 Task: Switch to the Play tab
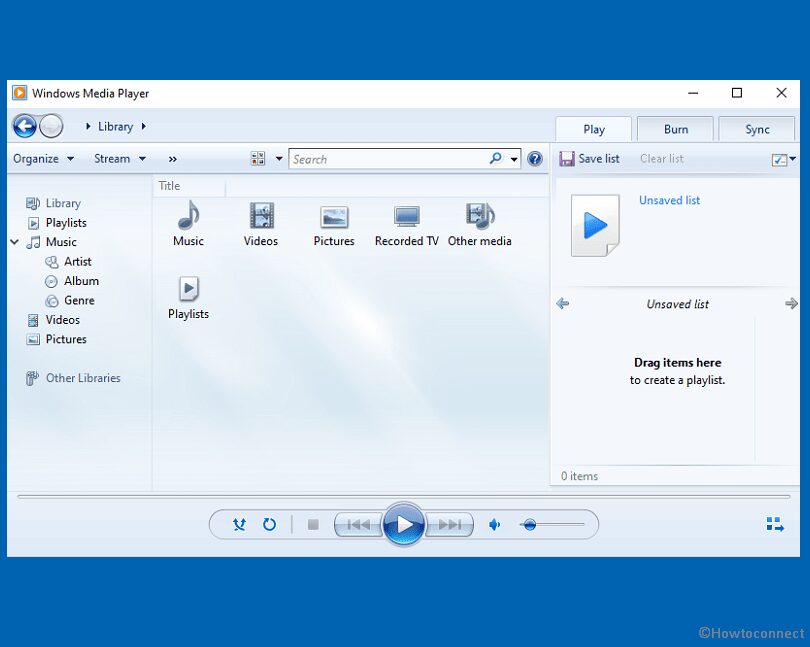coord(594,129)
